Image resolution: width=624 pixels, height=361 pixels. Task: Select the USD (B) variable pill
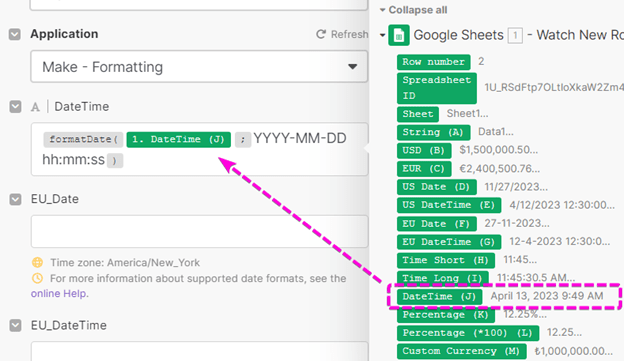[424, 151]
